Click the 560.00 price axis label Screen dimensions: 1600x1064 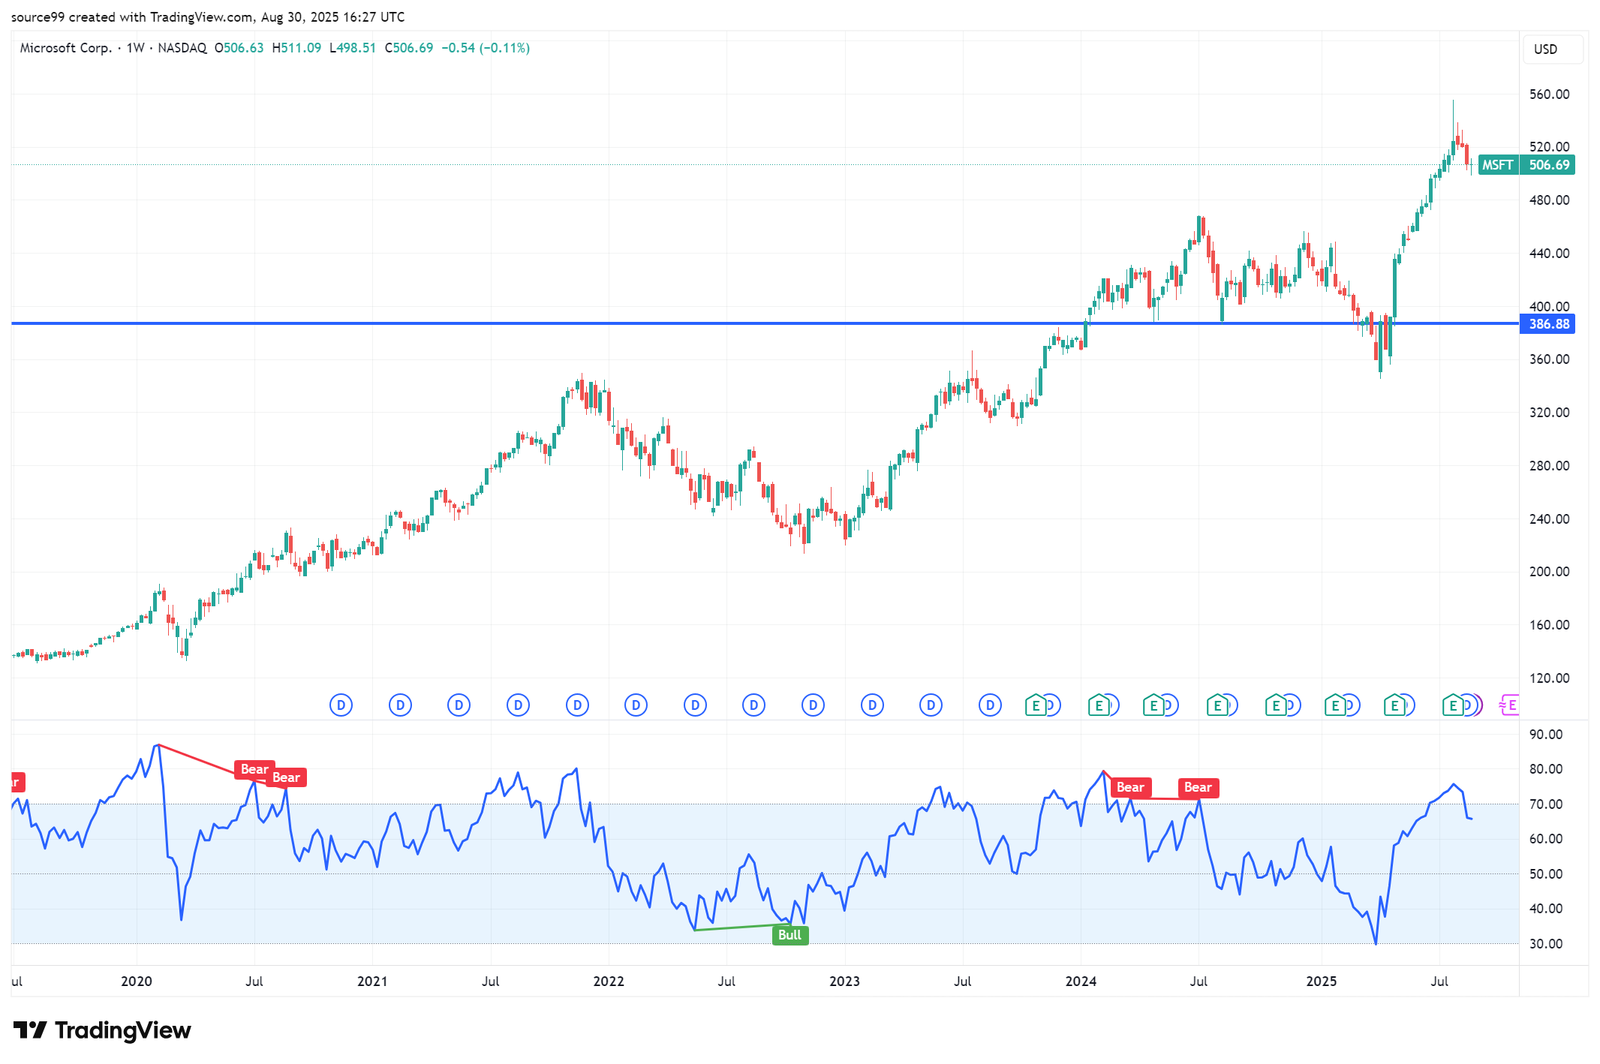click(1549, 95)
